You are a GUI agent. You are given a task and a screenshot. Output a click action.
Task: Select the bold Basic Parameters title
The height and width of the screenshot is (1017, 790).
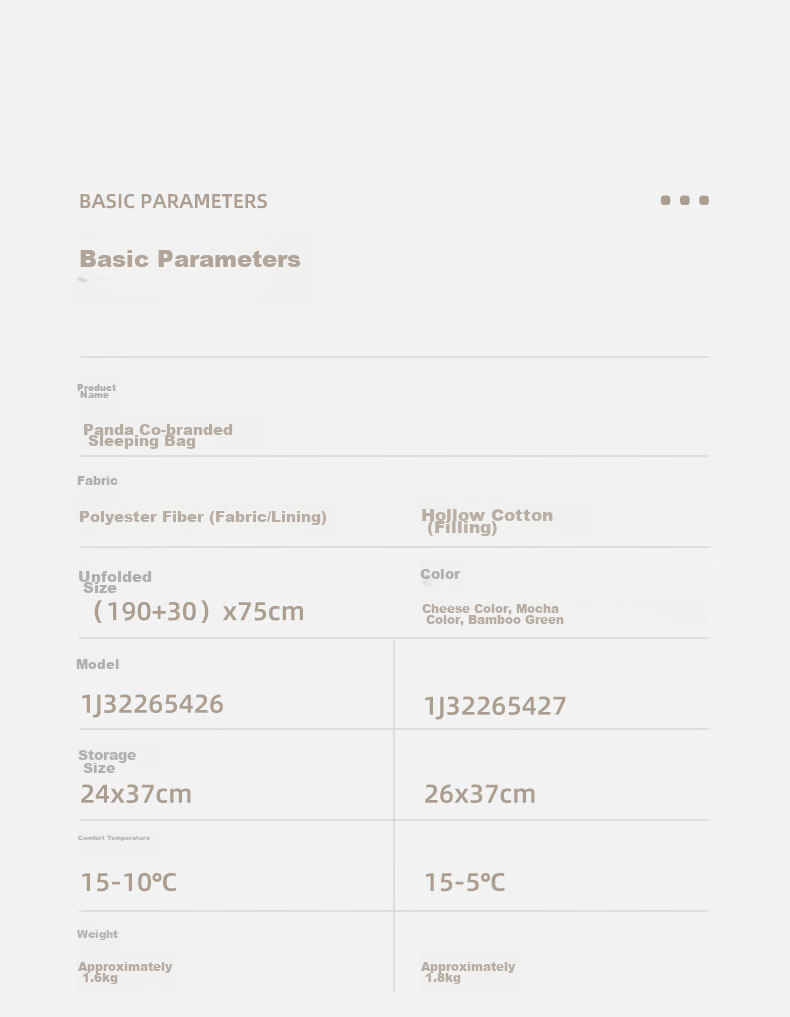click(190, 259)
